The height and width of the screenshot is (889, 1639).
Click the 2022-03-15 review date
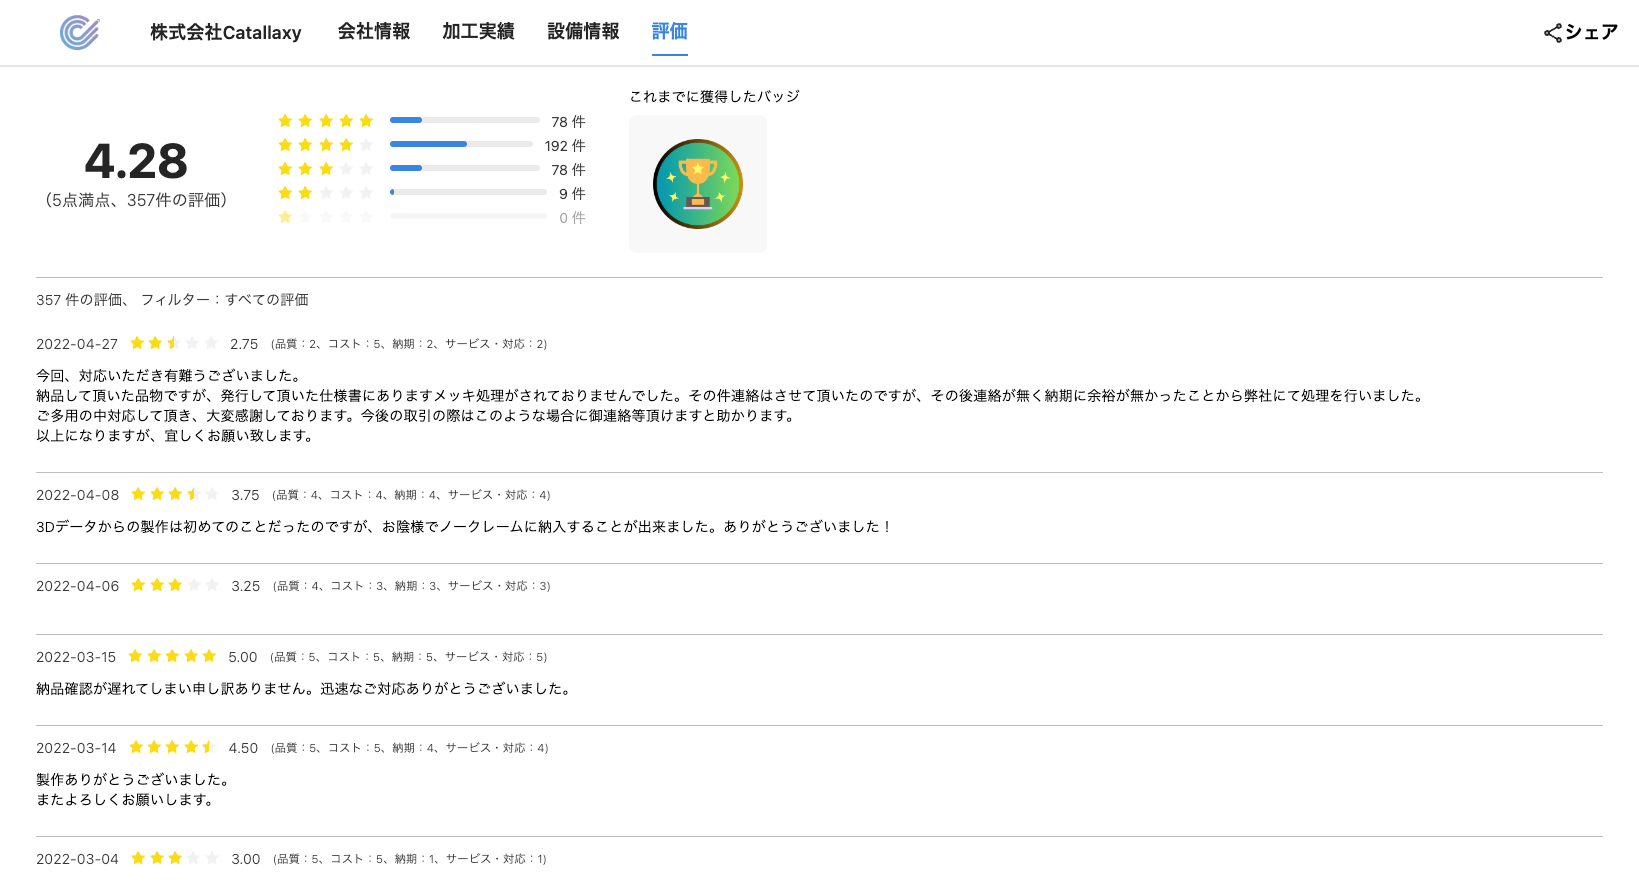[76, 657]
